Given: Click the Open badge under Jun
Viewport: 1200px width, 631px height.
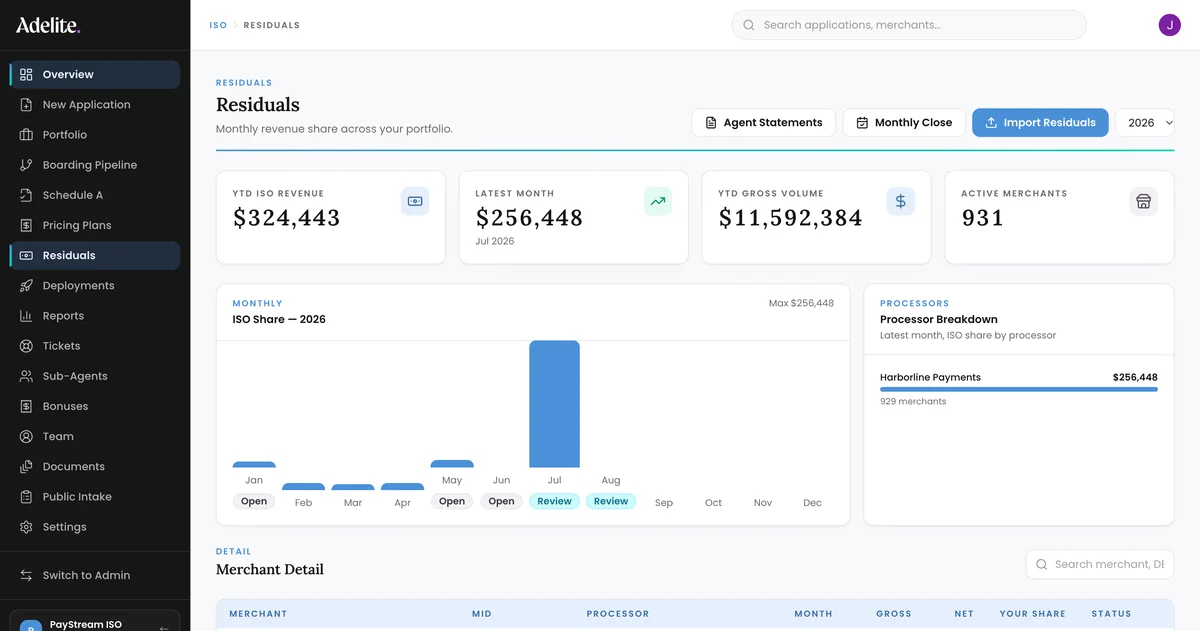Looking at the screenshot, I should point(502,501).
